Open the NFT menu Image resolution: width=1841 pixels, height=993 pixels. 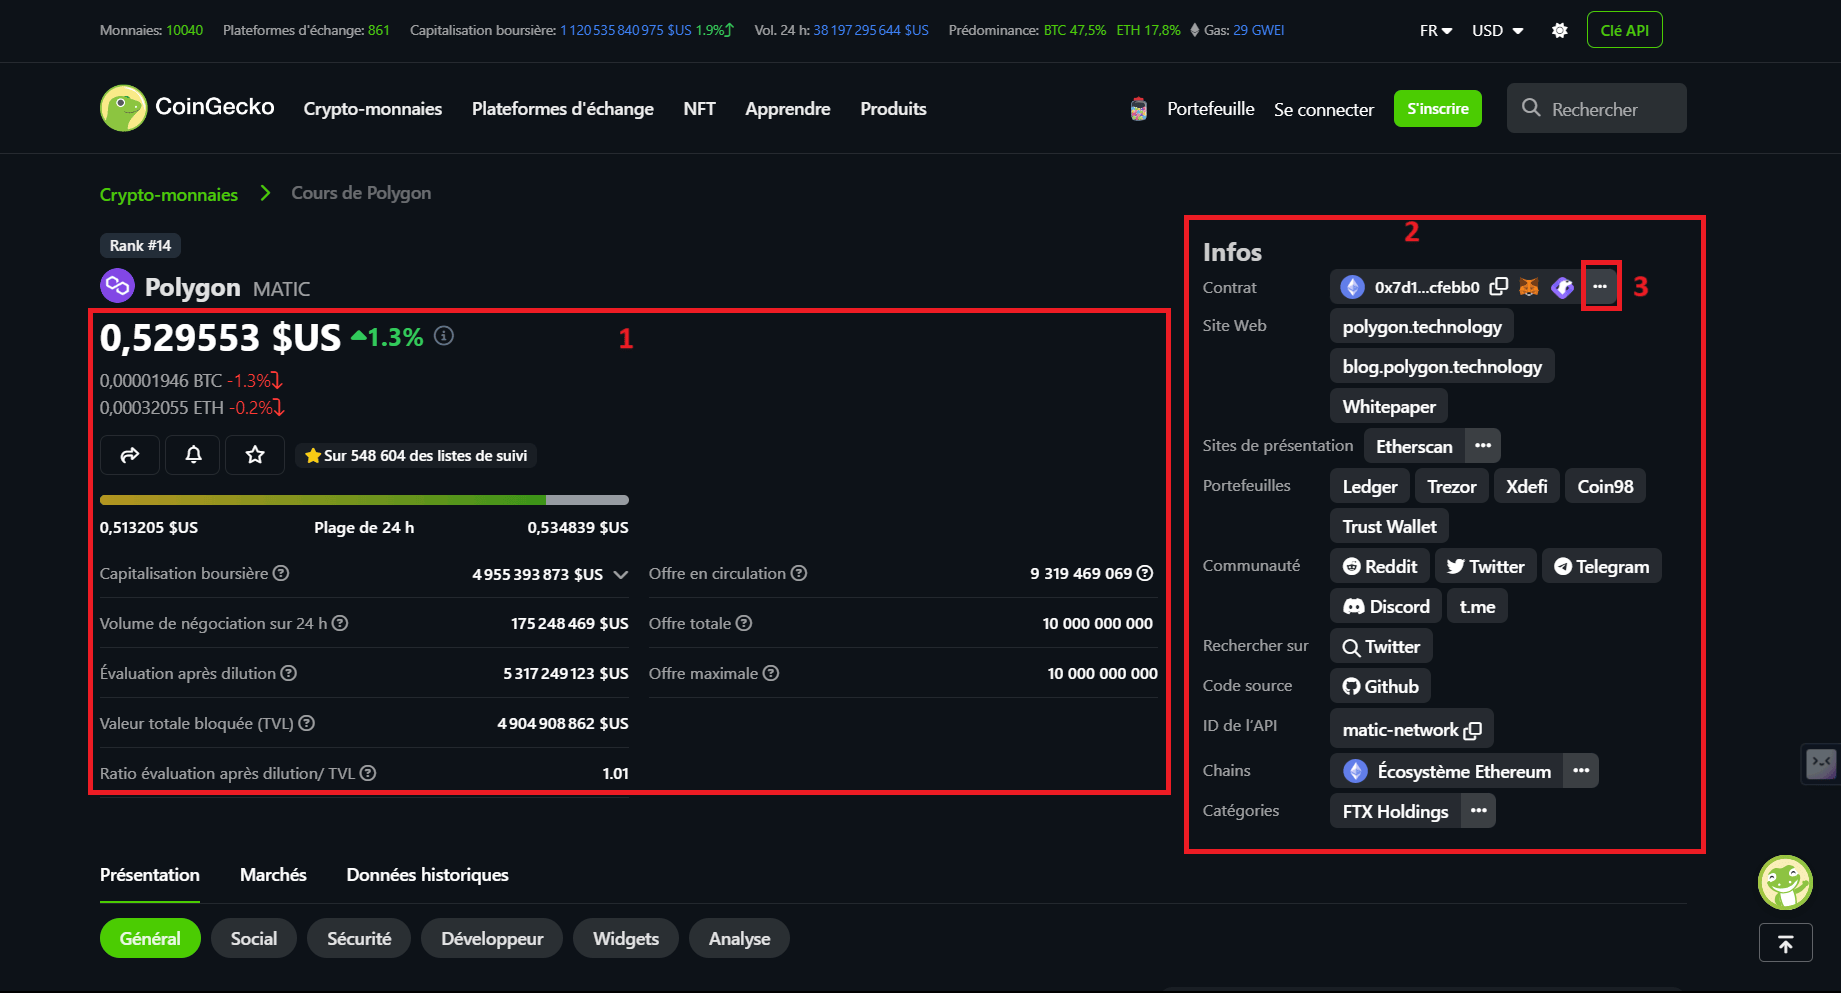click(700, 109)
